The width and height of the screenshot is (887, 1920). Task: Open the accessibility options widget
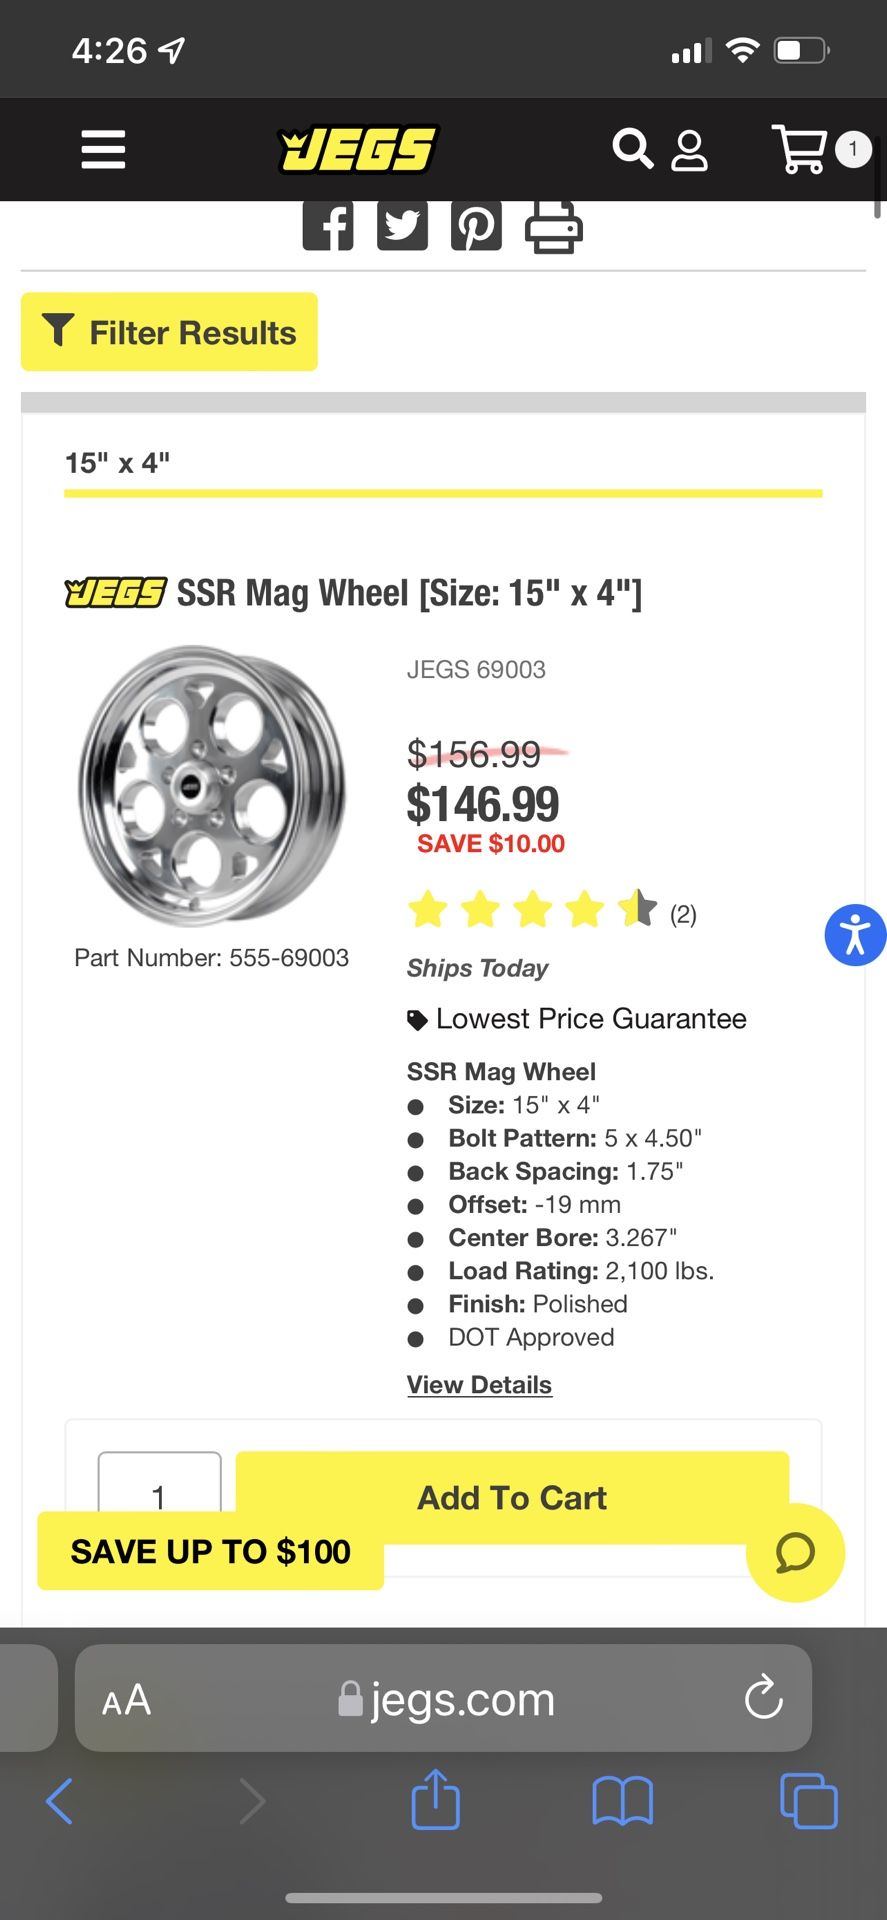point(855,935)
